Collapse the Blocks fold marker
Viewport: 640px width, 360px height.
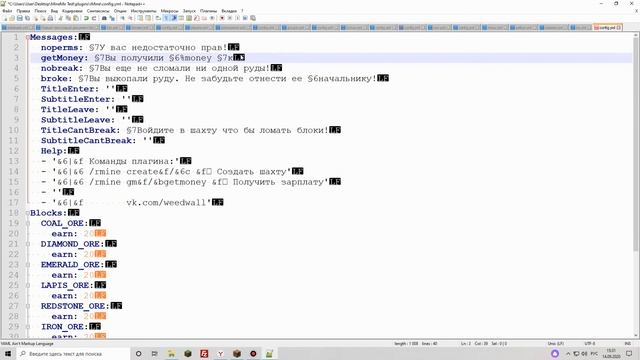28,213
